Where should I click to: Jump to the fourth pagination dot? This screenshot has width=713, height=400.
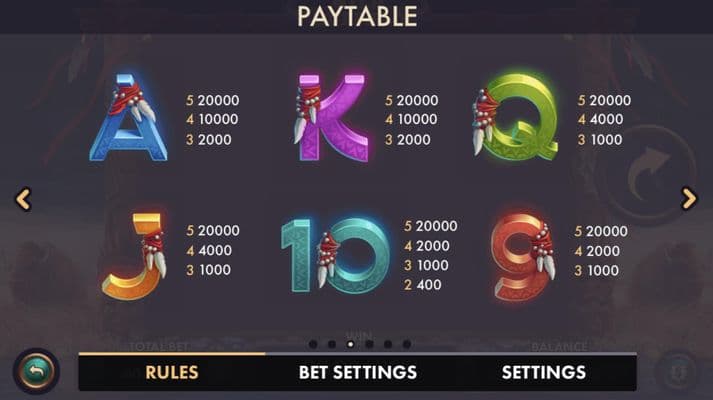coord(369,344)
